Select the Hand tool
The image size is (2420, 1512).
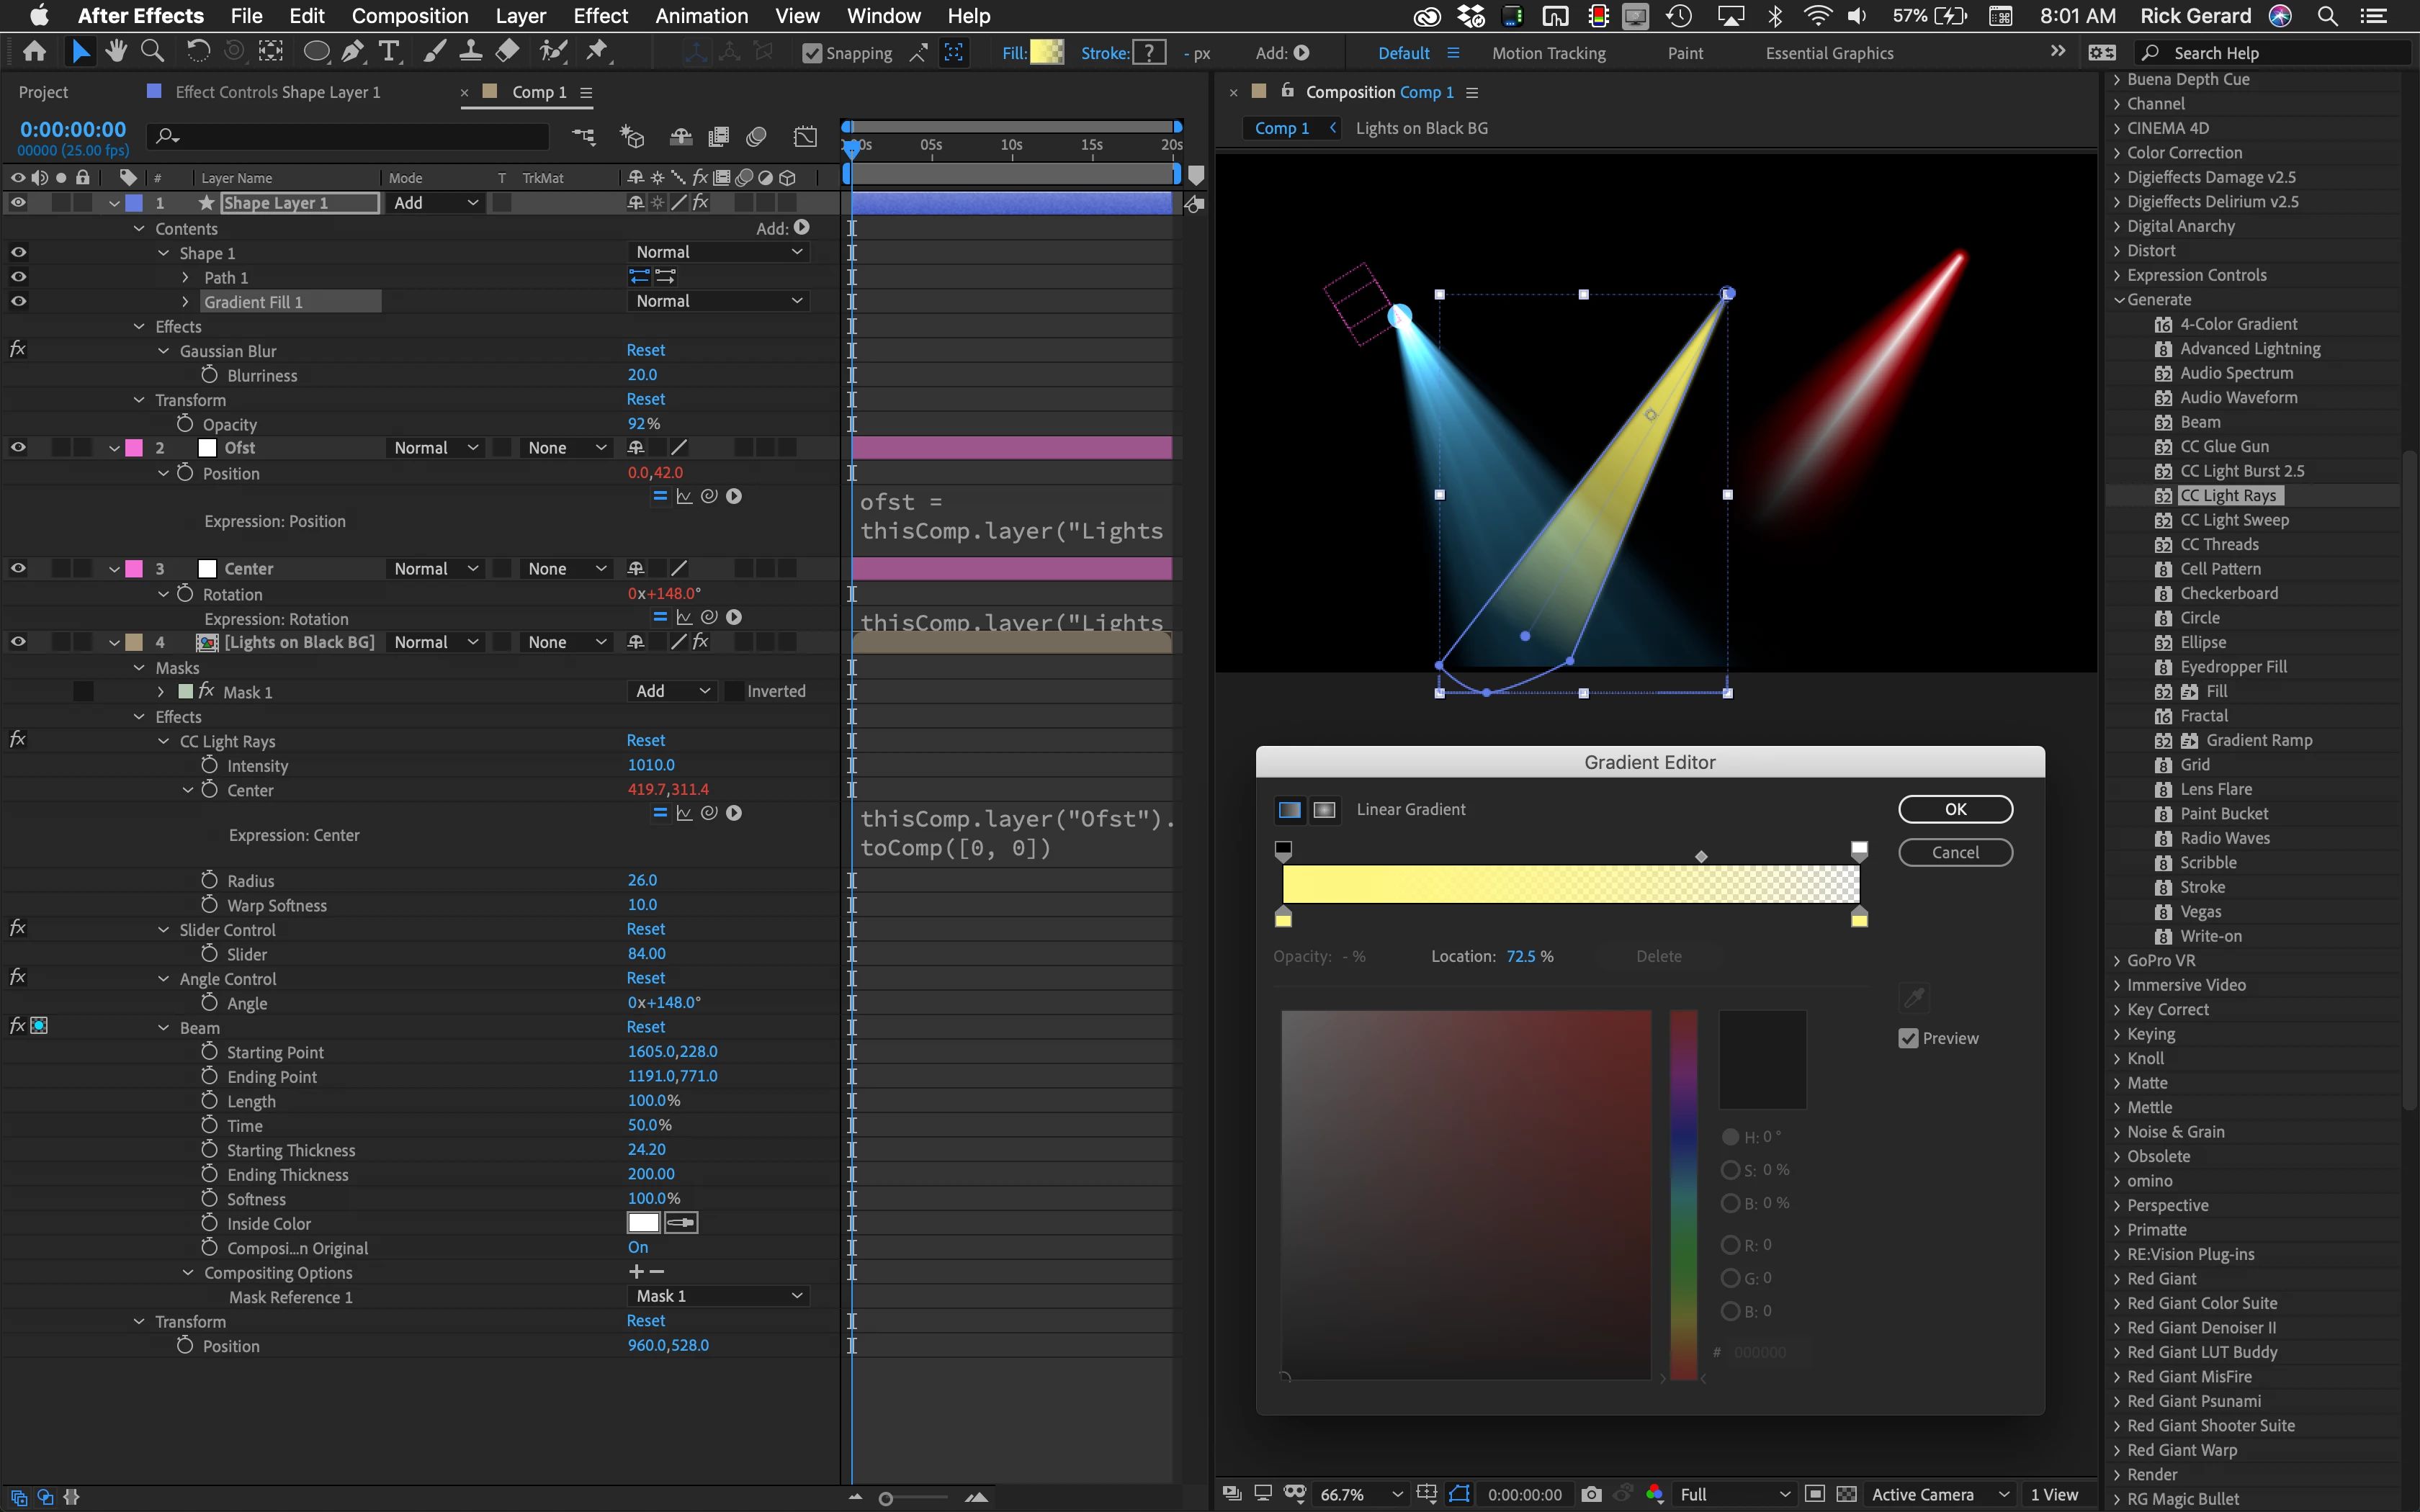pyautogui.click(x=117, y=52)
